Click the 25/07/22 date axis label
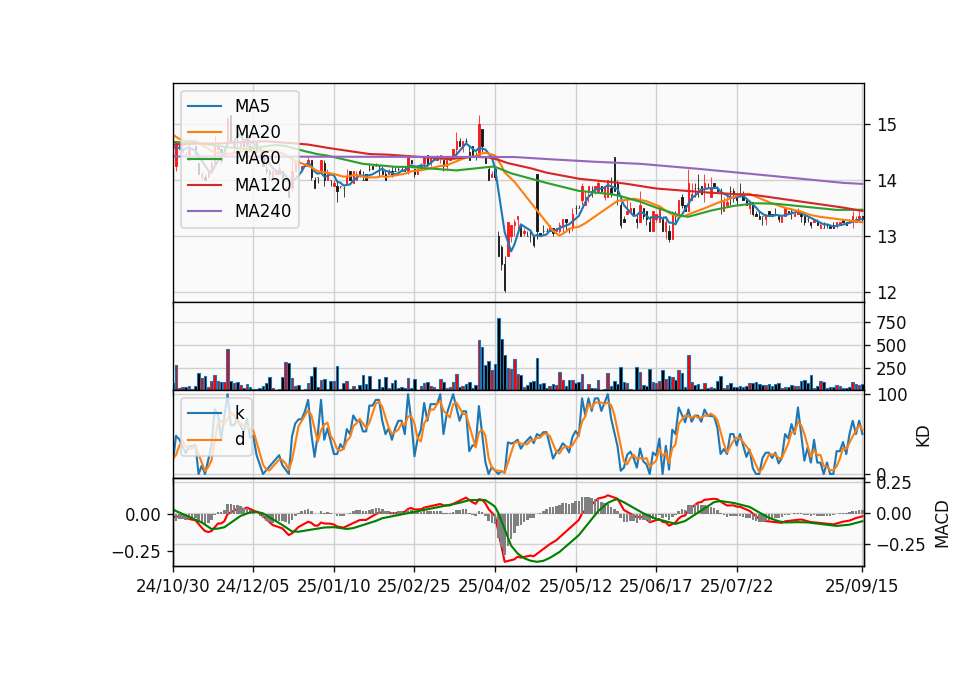Viewport: 960px width, 690px height. [737, 586]
